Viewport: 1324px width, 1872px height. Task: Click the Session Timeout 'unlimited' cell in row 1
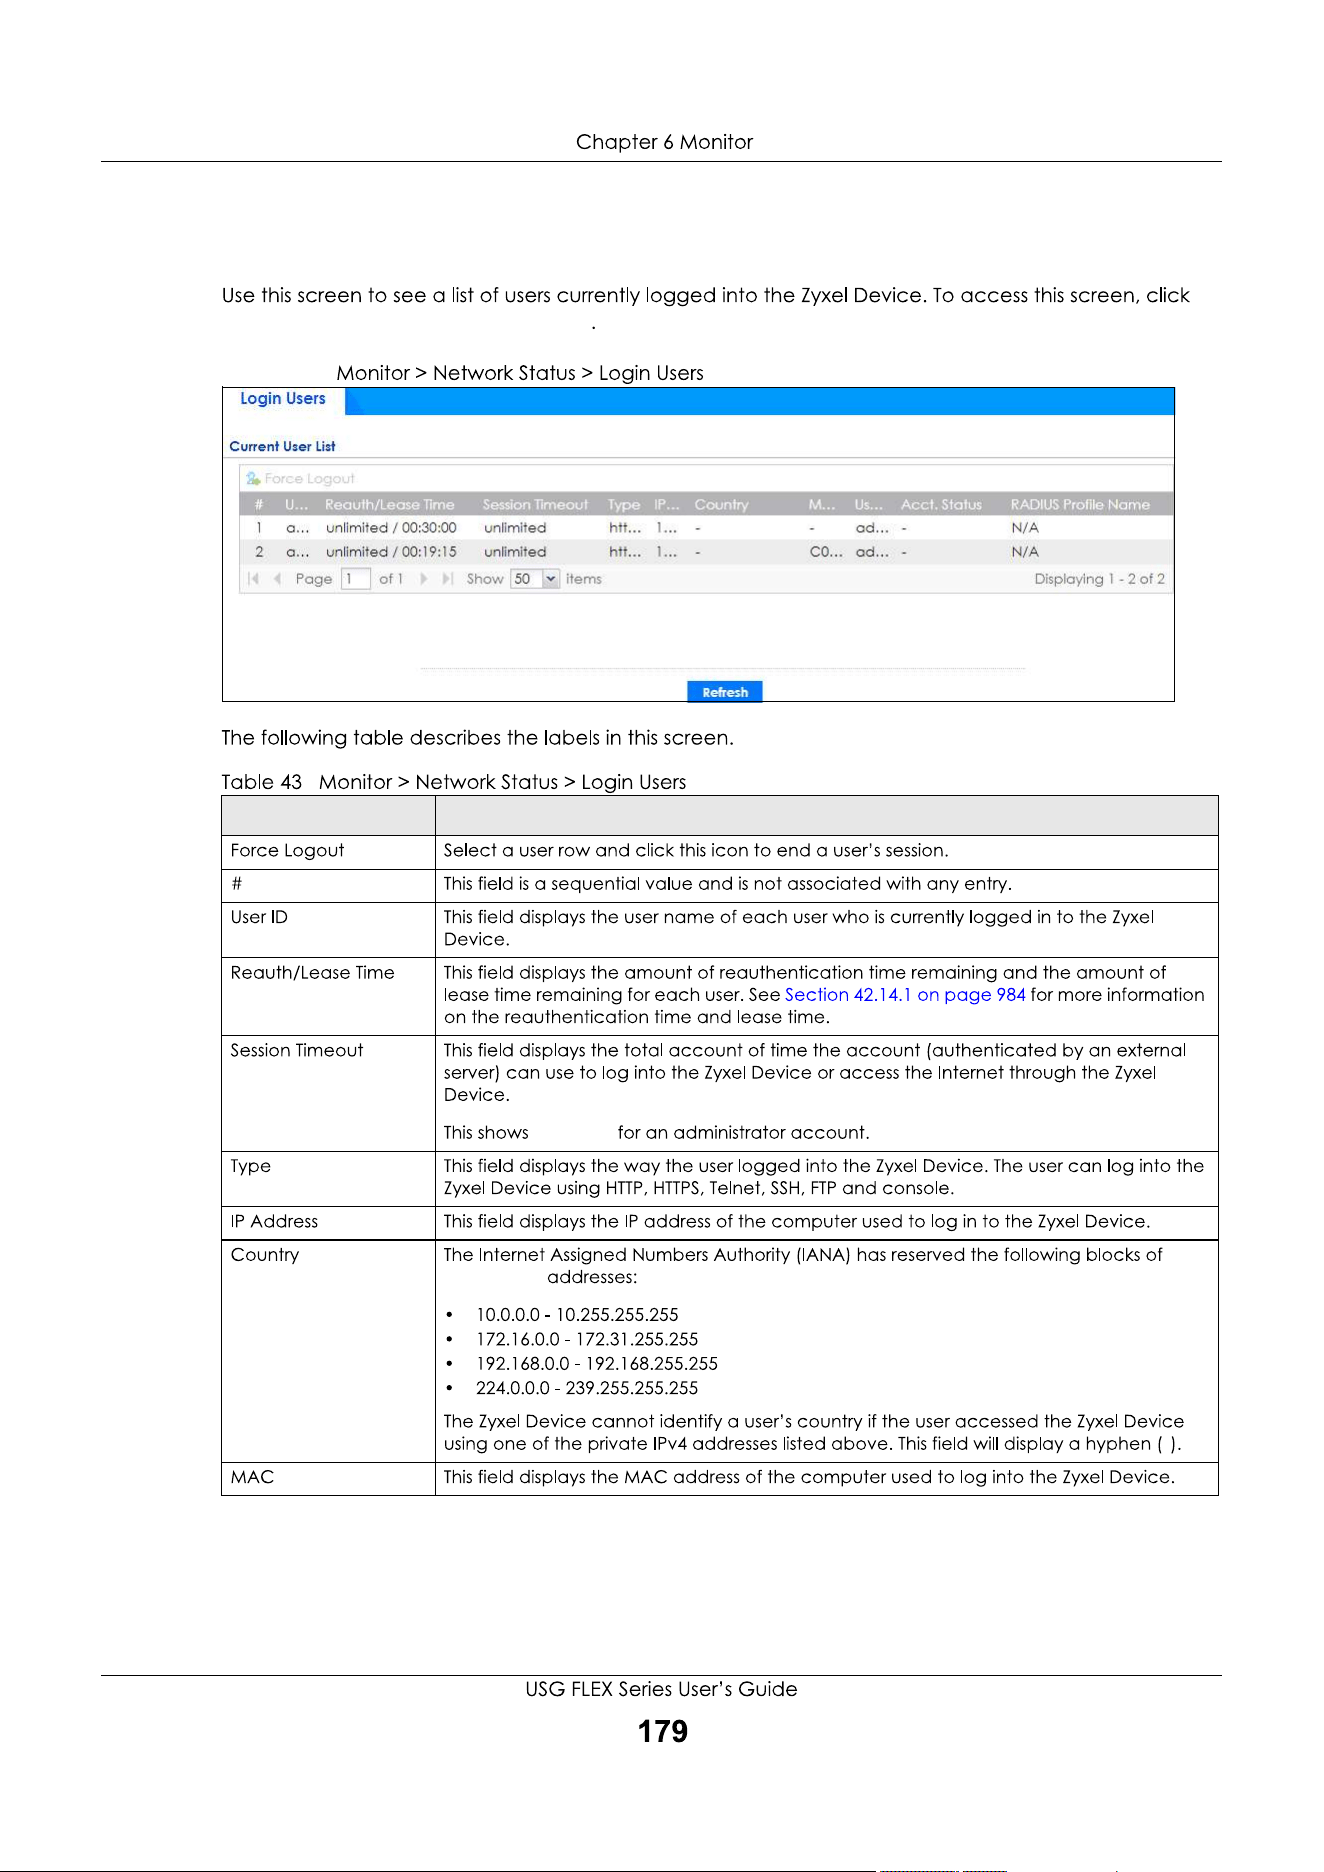(x=515, y=528)
